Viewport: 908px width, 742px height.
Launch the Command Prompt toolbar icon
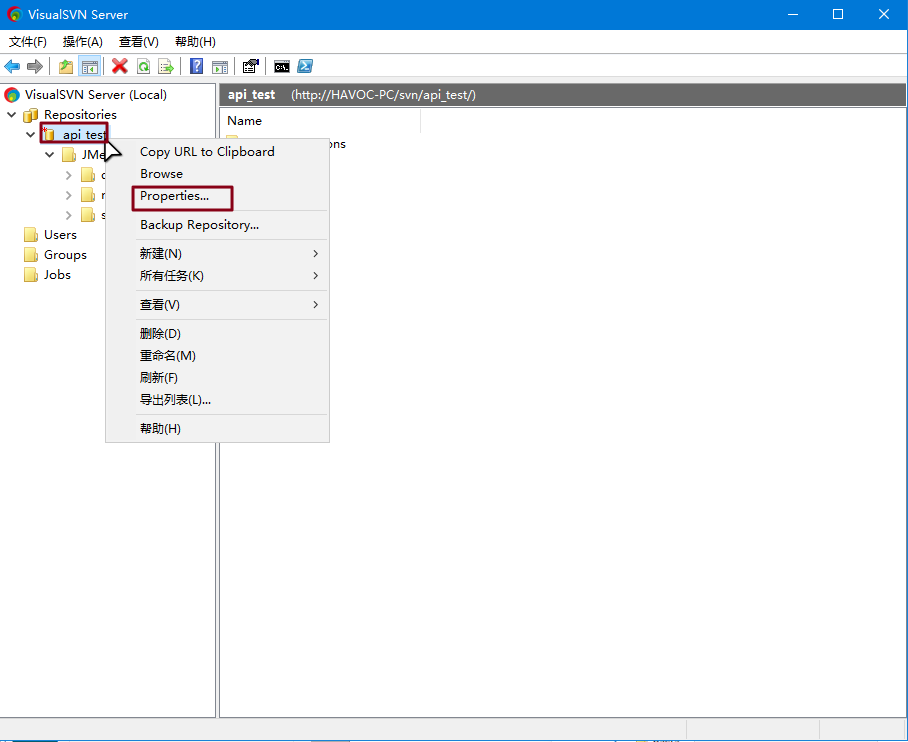pos(282,67)
